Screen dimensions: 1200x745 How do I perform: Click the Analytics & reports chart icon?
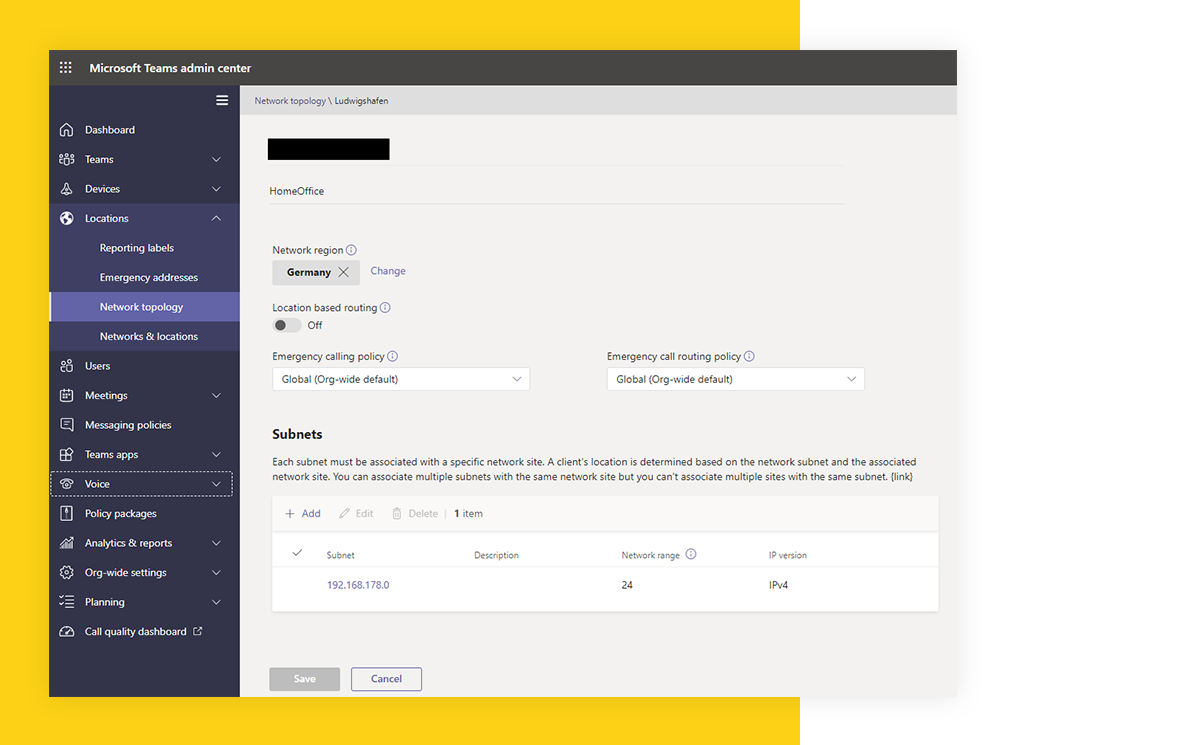67,543
